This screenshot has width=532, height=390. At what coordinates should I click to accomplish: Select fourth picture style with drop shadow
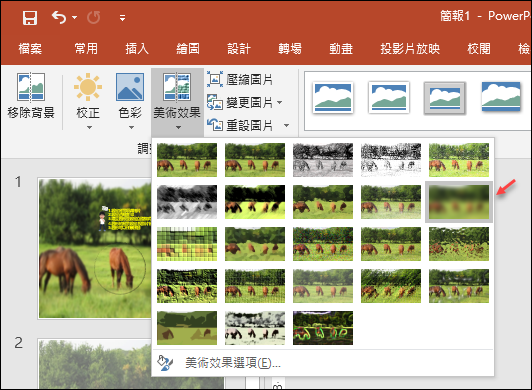point(501,98)
